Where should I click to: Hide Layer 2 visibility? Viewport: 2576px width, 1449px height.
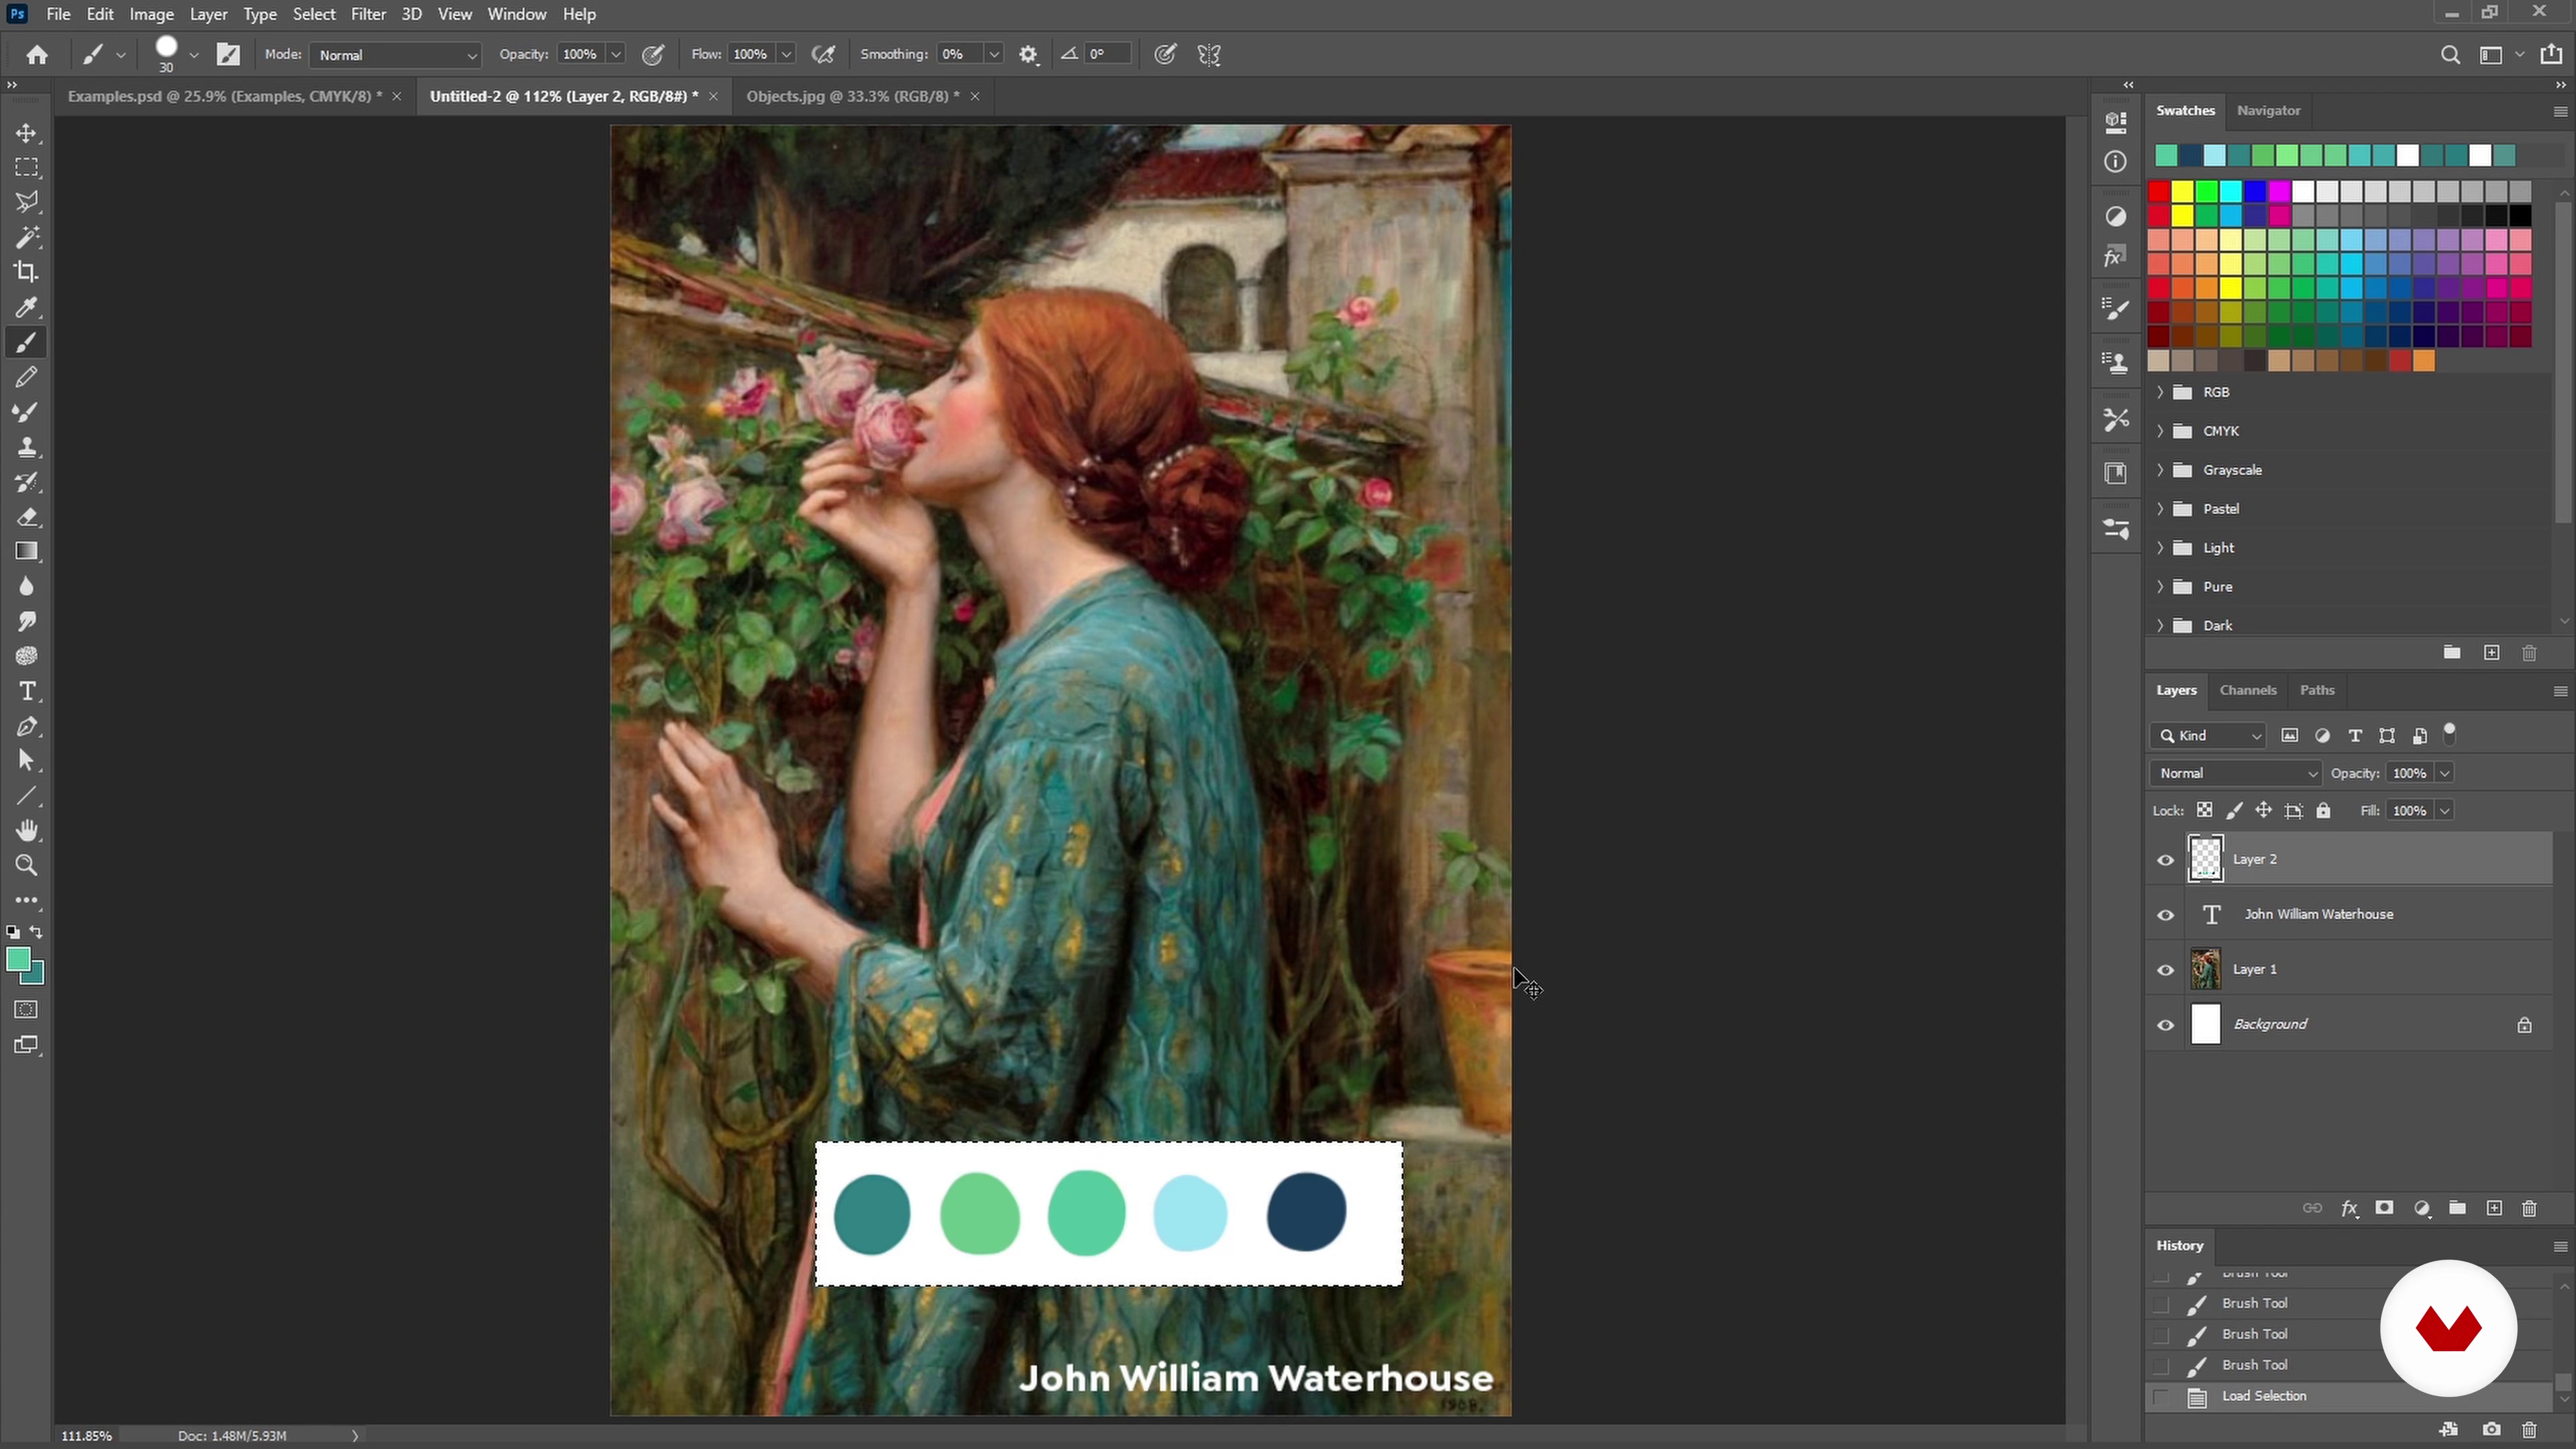2166,860
